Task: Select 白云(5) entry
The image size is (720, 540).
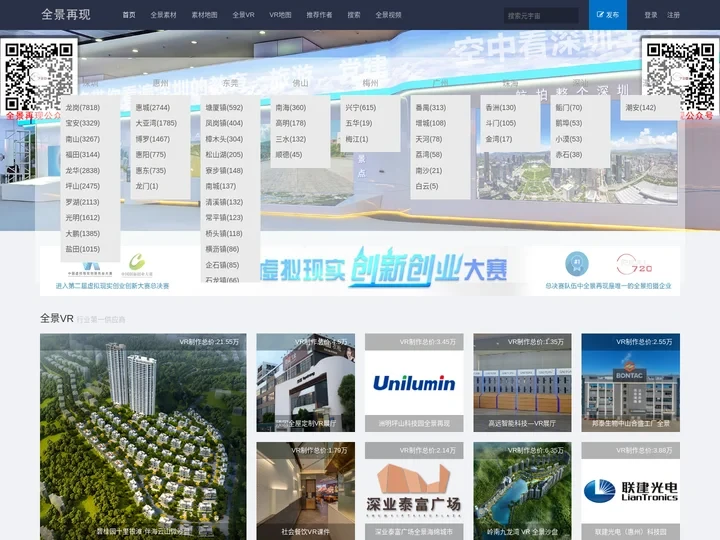Action: 427,186
